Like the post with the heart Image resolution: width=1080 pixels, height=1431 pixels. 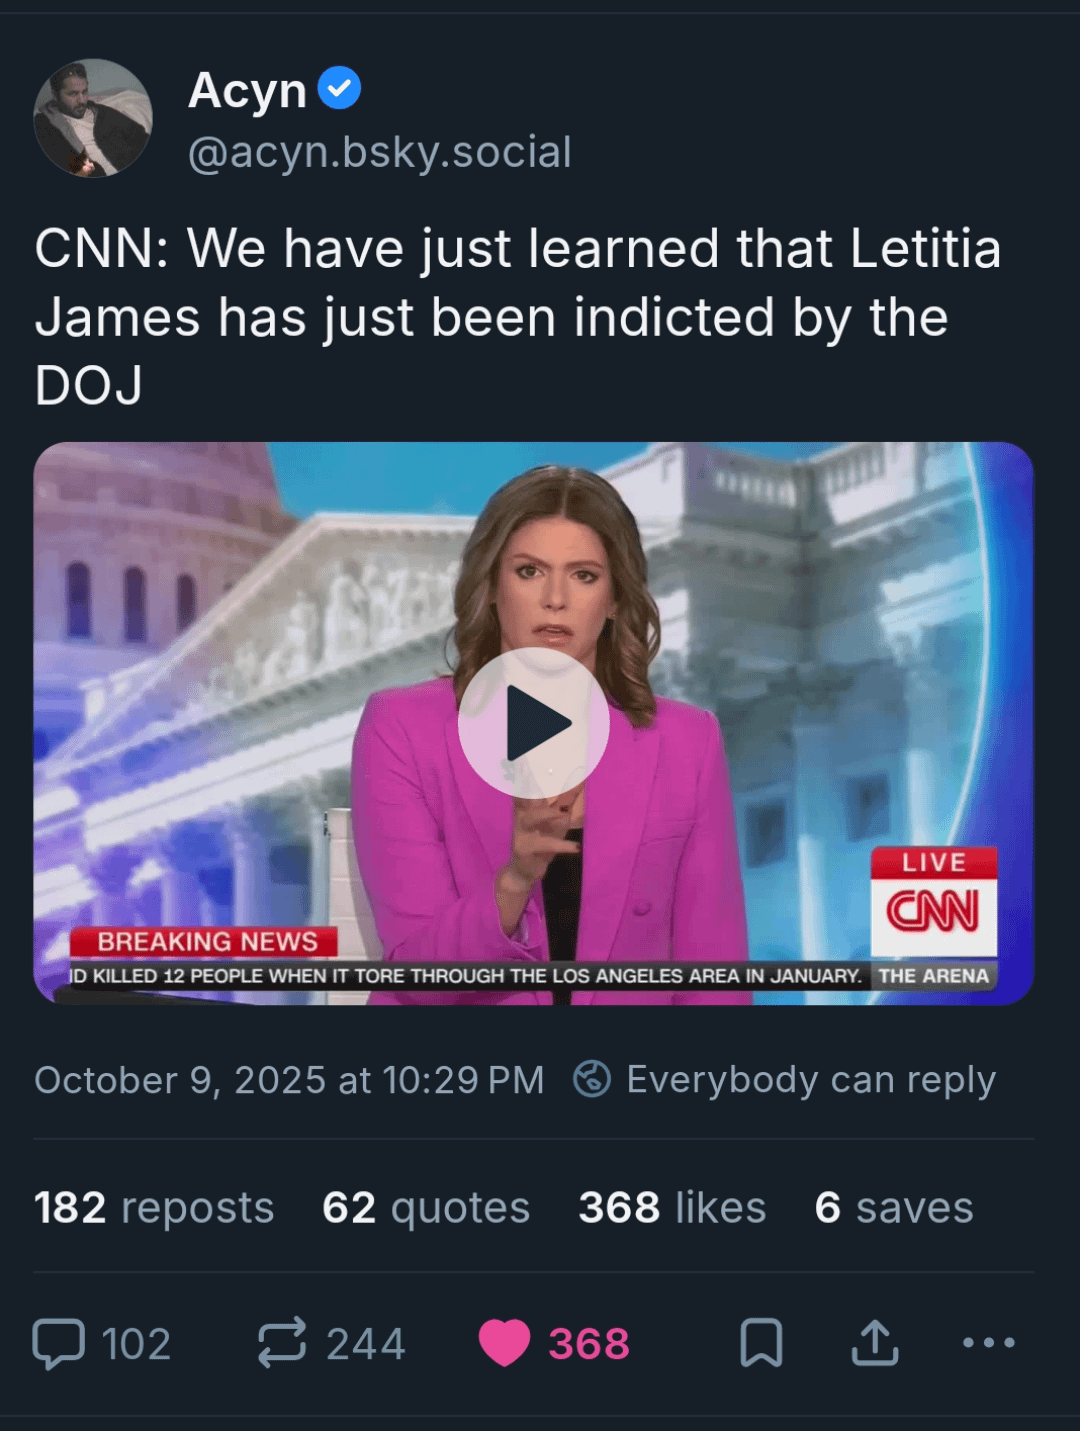(x=504, y=1343)
